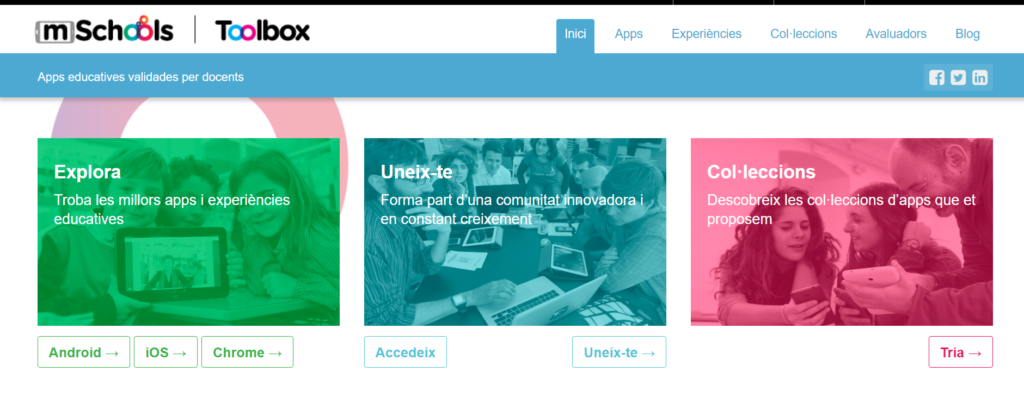Open the Facebook social icon
Screen dimensions: 1024x403
pyautogui.click(x=936, y=78)
